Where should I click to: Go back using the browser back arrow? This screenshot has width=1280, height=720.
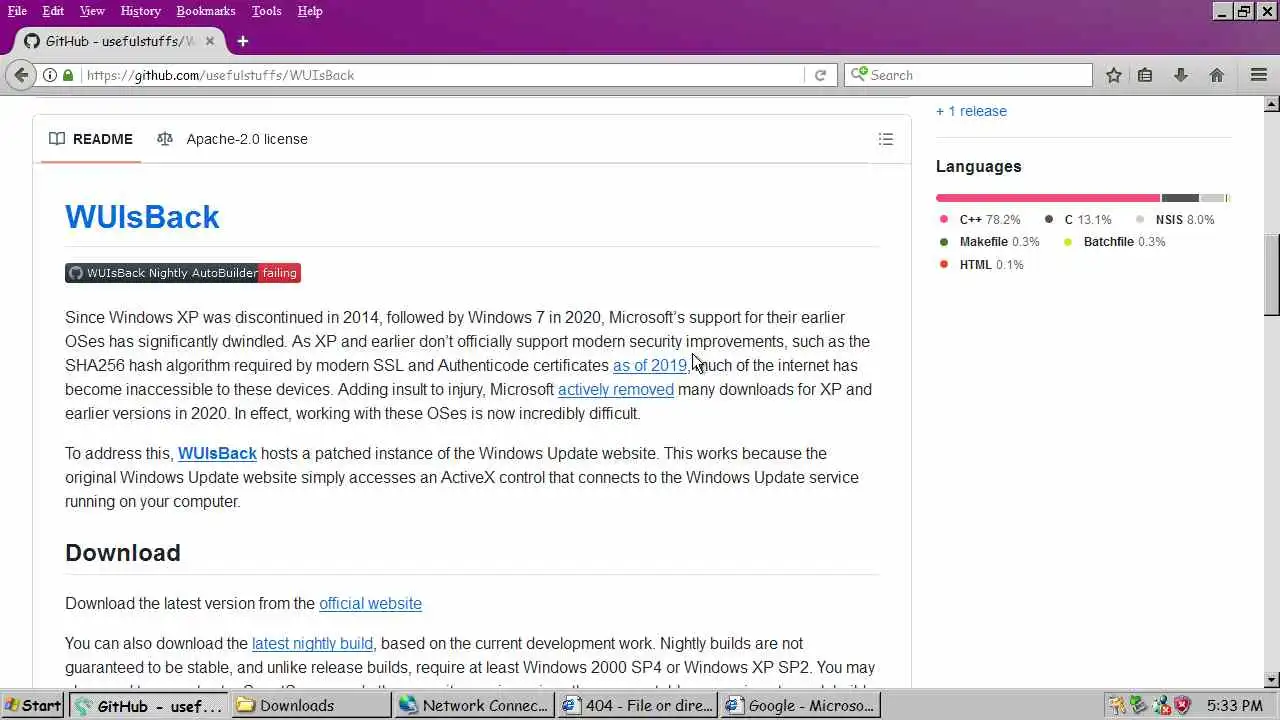click(21, 75)
